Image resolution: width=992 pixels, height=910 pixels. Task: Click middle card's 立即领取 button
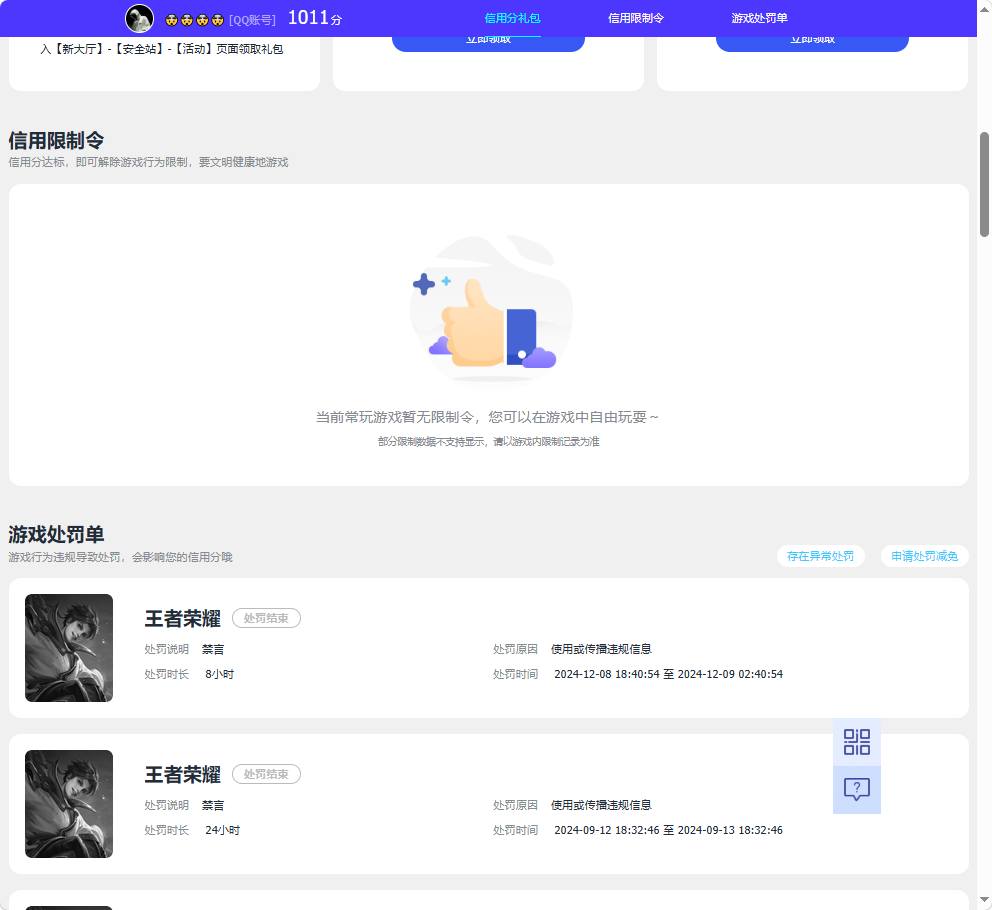click(x=488, y=43)
